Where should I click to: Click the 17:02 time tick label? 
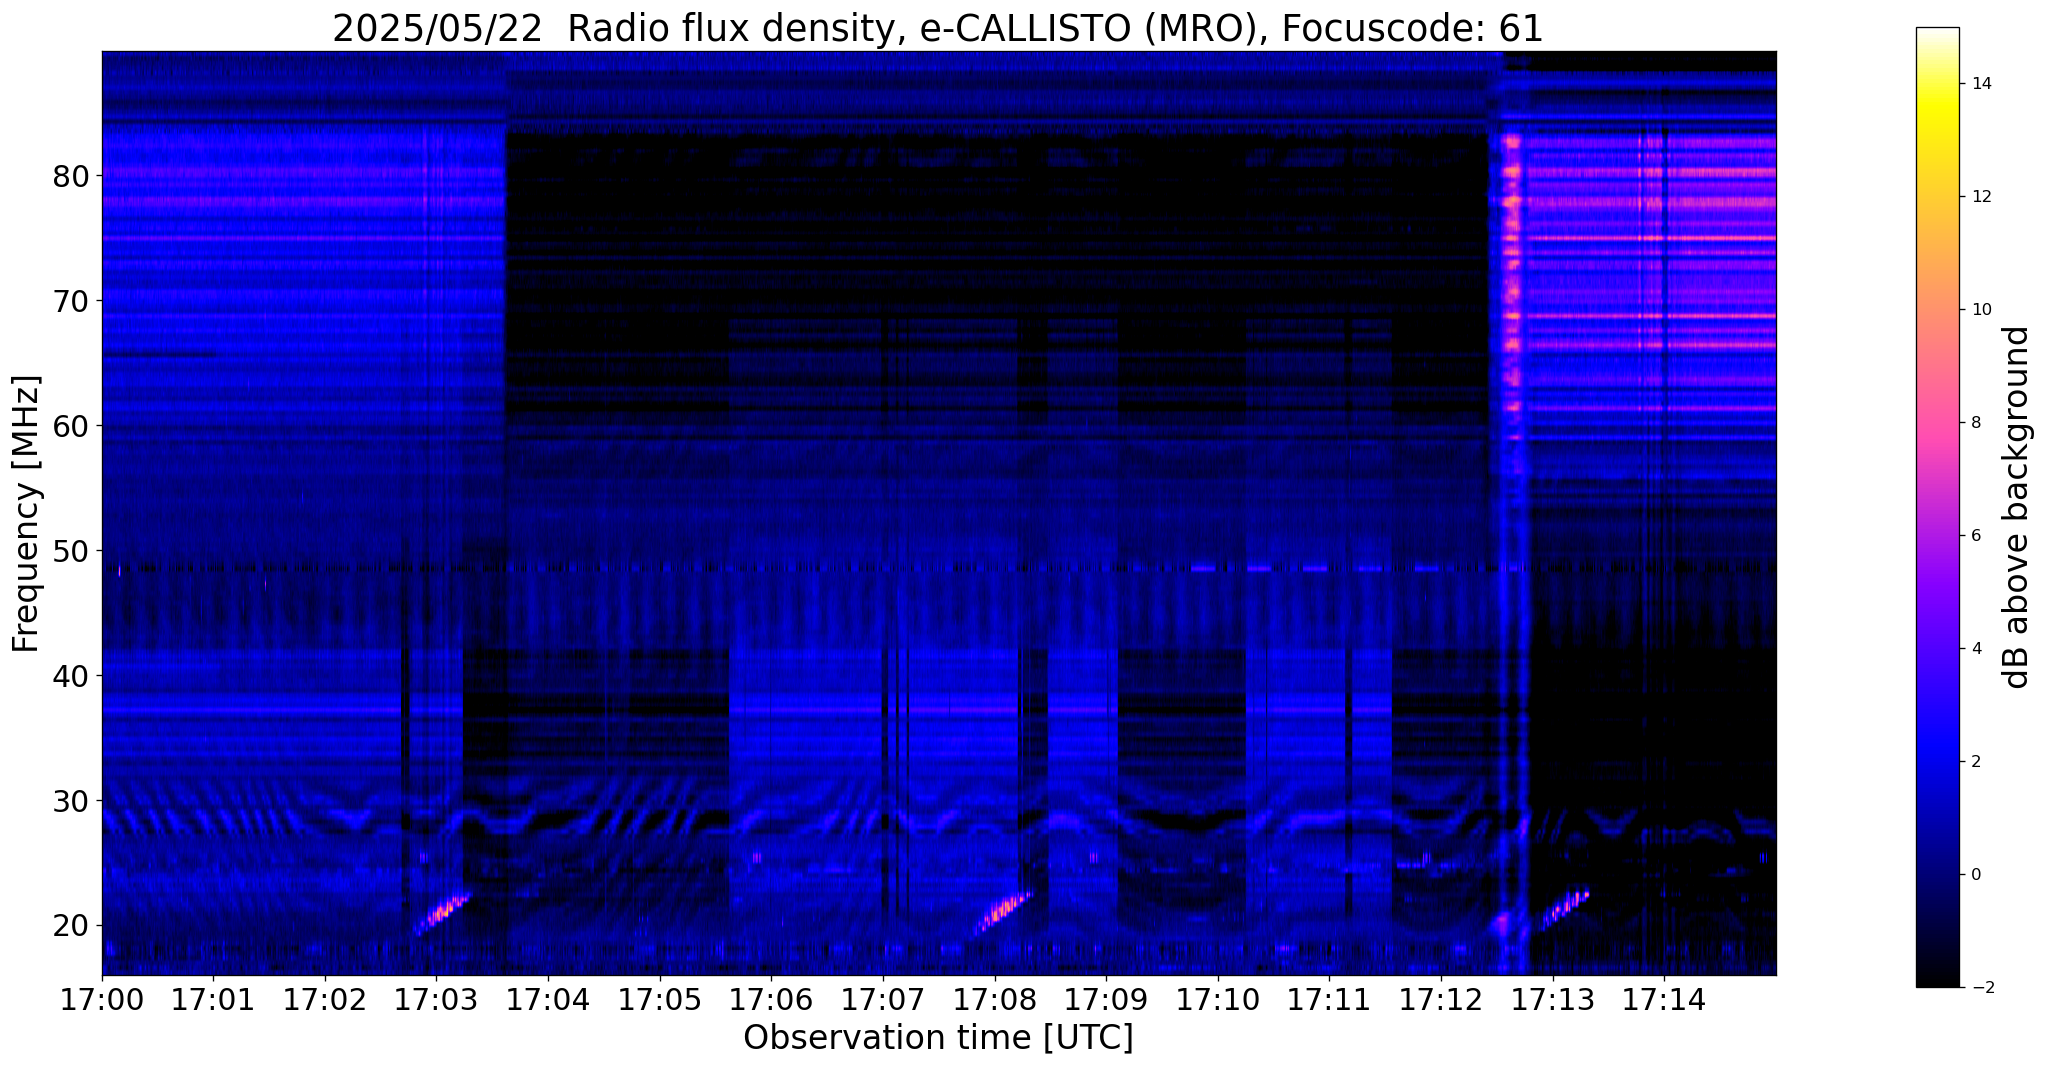click(325, 1000)
